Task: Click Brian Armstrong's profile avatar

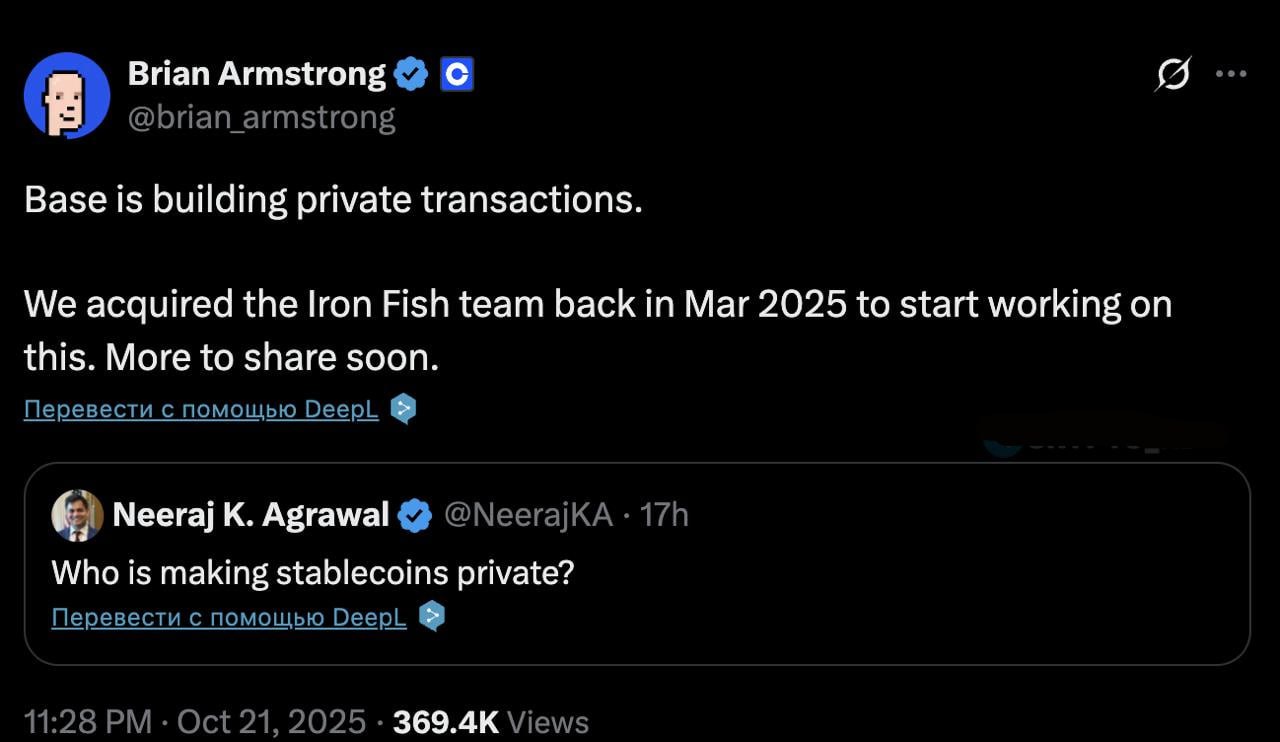Action: tap(66, 95)
